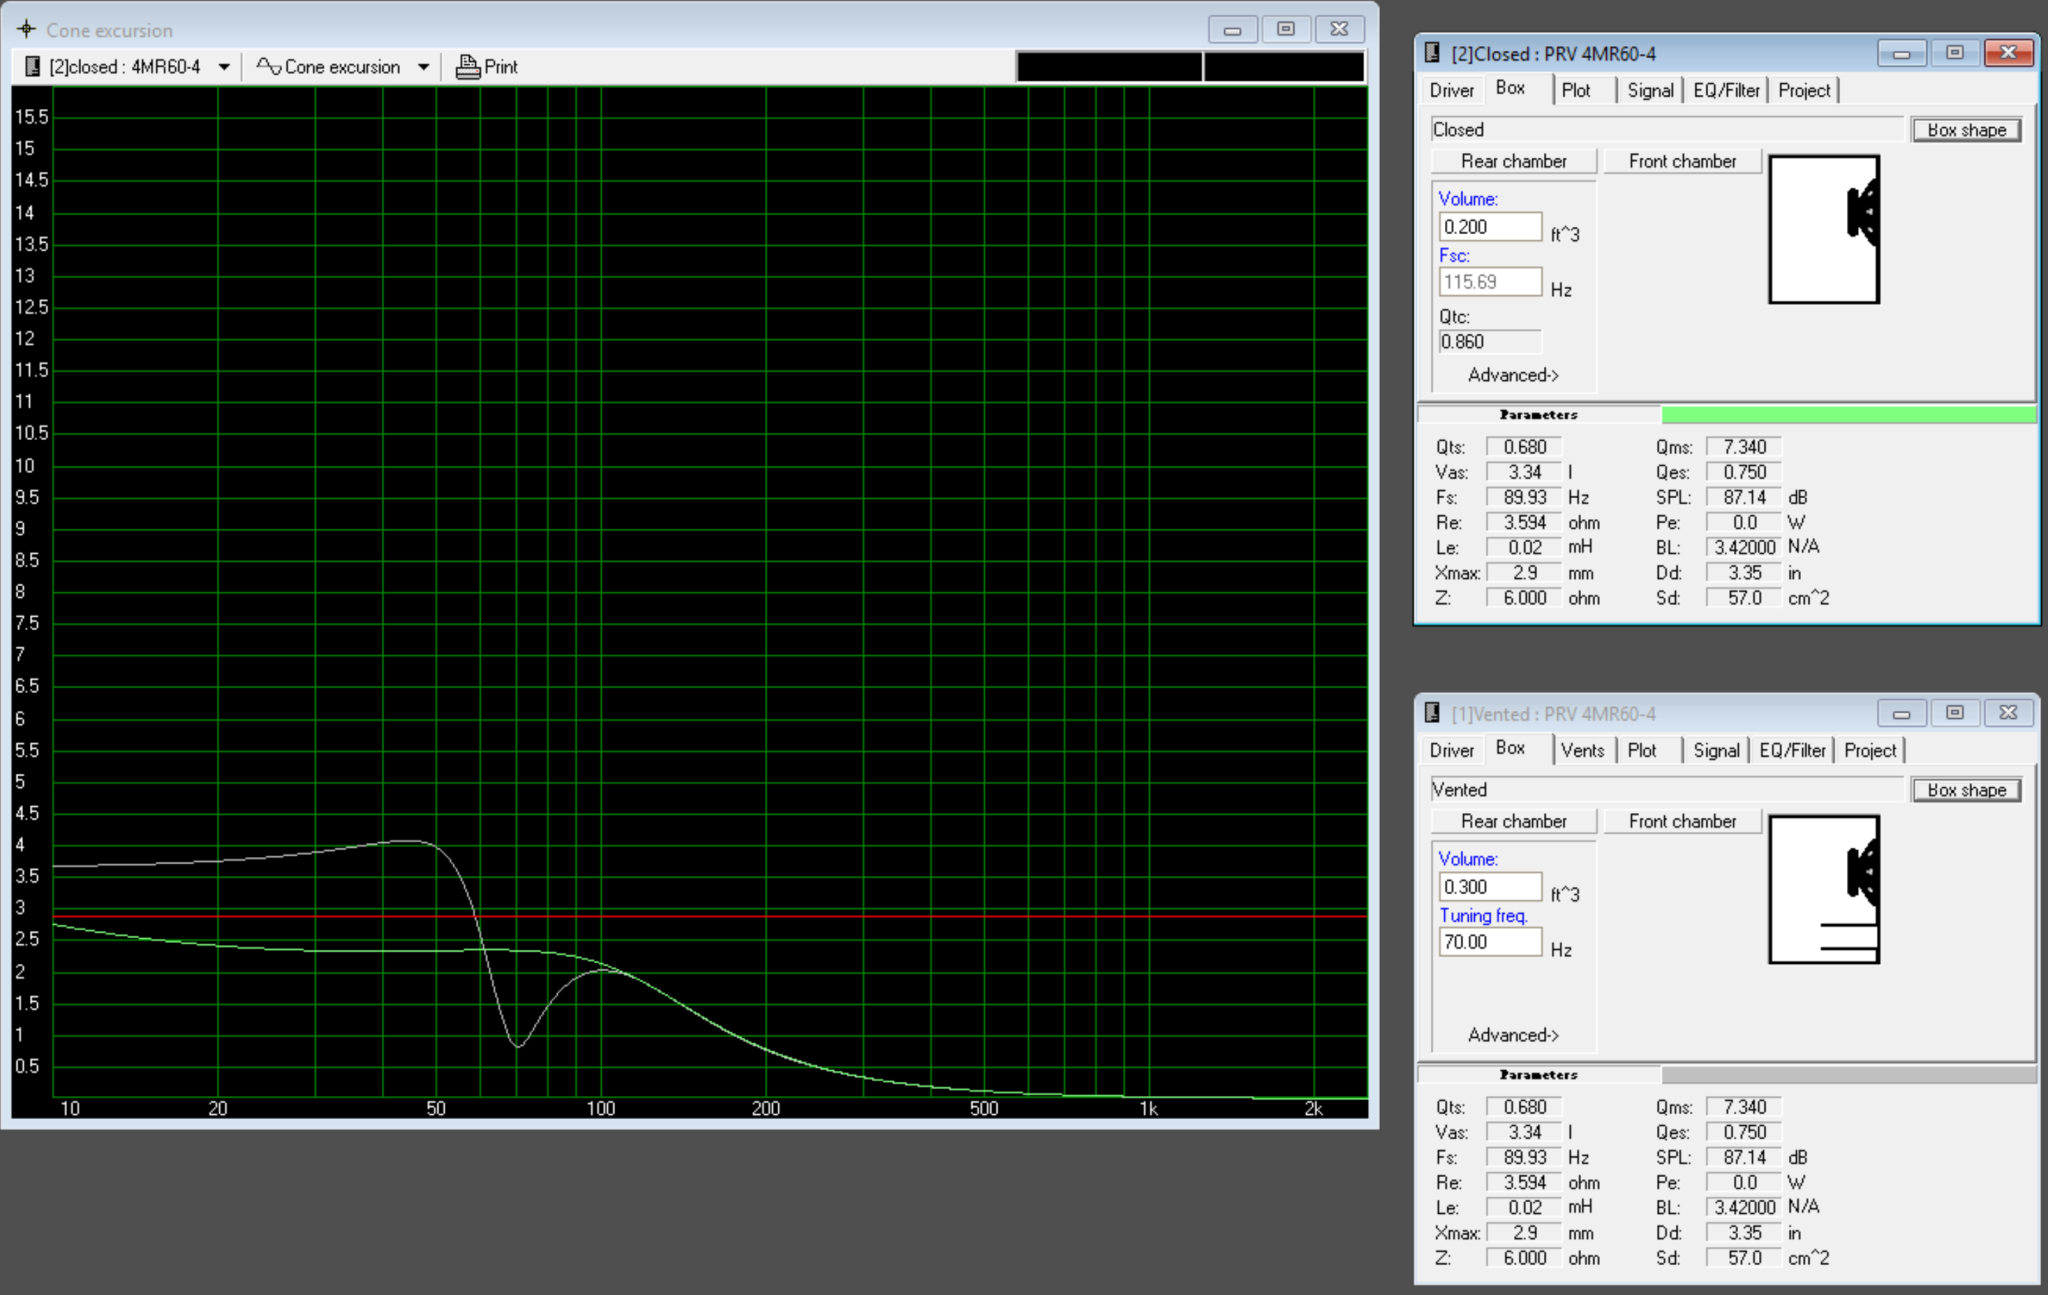The height and width of the screenshot is (1295, 2048).
Task: Expand Advanced-> in the Closed window
Action: point(1513,375)
